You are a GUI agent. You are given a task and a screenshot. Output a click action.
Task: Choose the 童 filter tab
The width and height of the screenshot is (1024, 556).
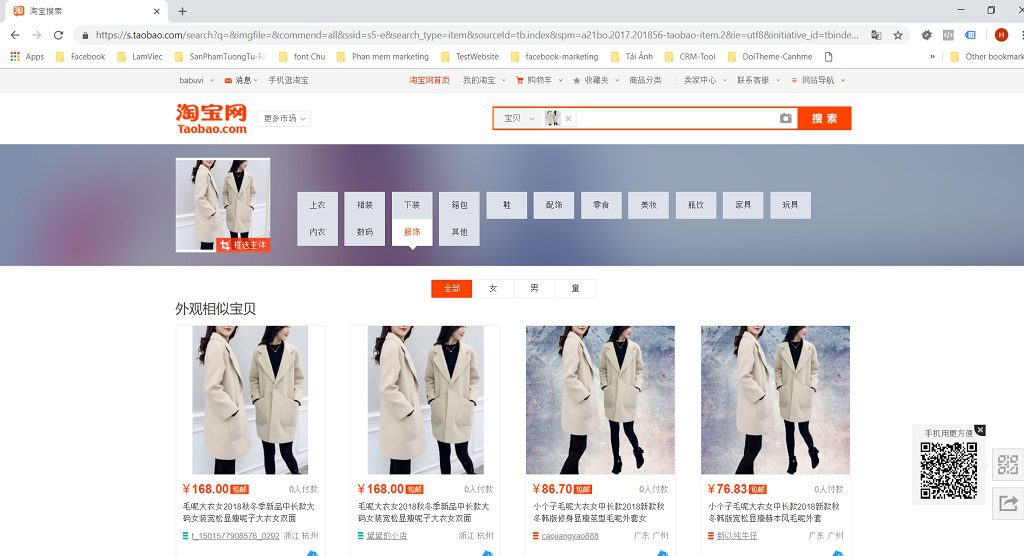(x=575, y=288)
